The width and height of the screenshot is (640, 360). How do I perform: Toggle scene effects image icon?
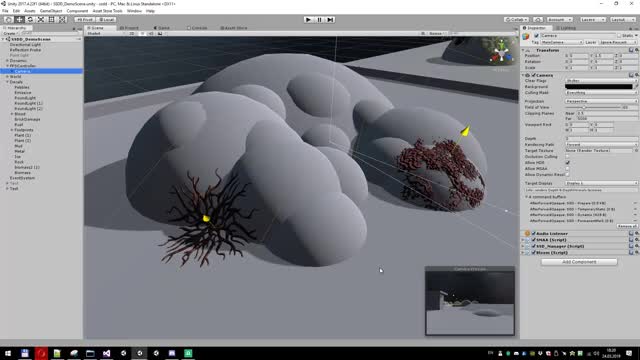[160, 33]
